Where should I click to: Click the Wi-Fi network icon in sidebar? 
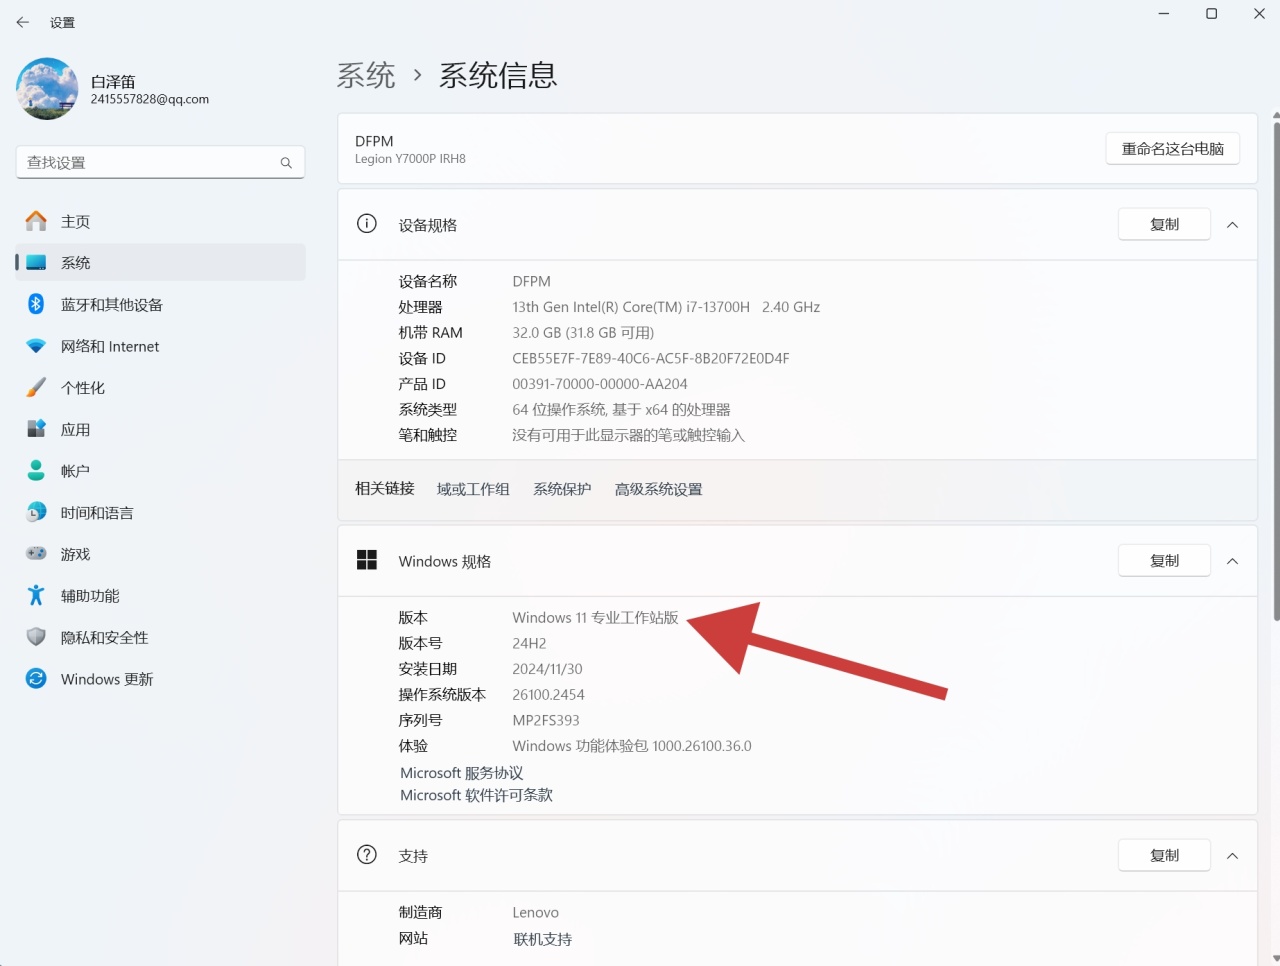tap(36, 346)
